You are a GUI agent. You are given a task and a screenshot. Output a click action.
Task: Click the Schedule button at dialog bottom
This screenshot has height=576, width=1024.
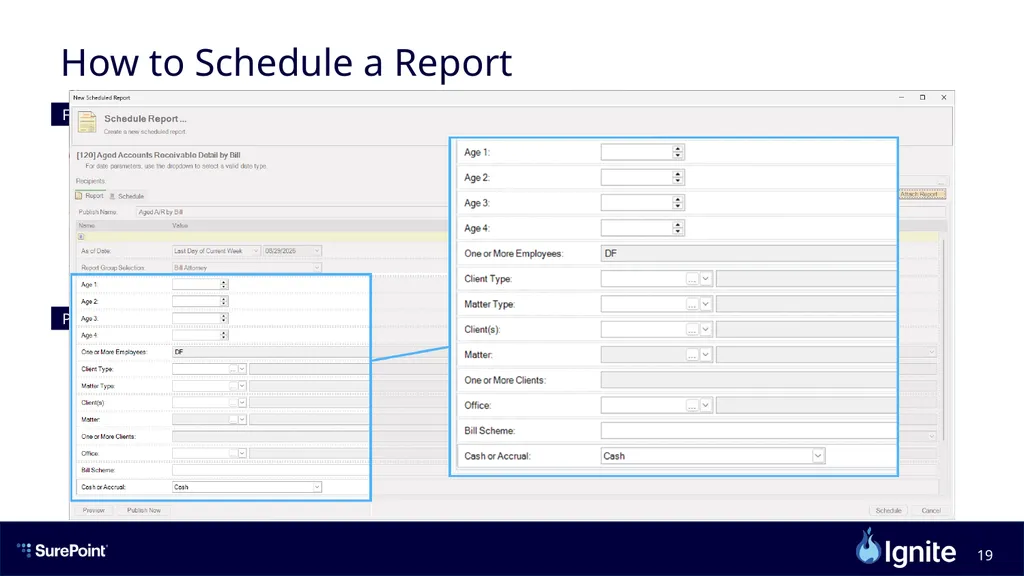888,511
